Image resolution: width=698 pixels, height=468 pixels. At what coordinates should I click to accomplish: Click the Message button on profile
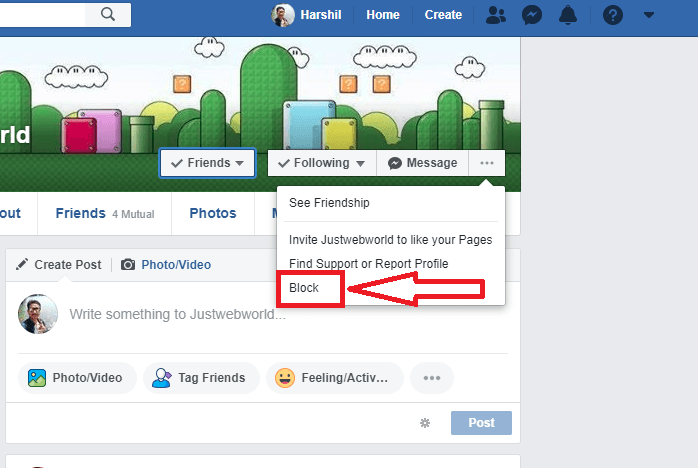[x=422, y=163]
